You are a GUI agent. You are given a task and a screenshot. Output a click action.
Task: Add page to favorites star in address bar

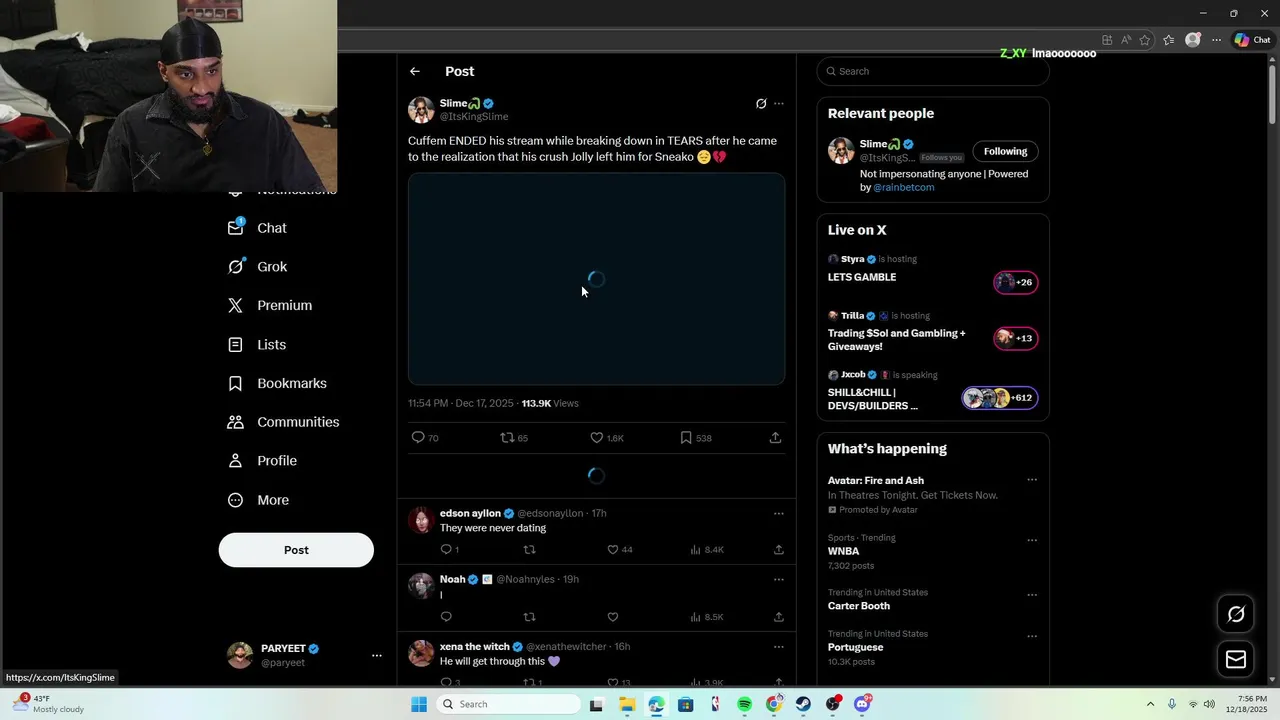[x=1145, y=40]
